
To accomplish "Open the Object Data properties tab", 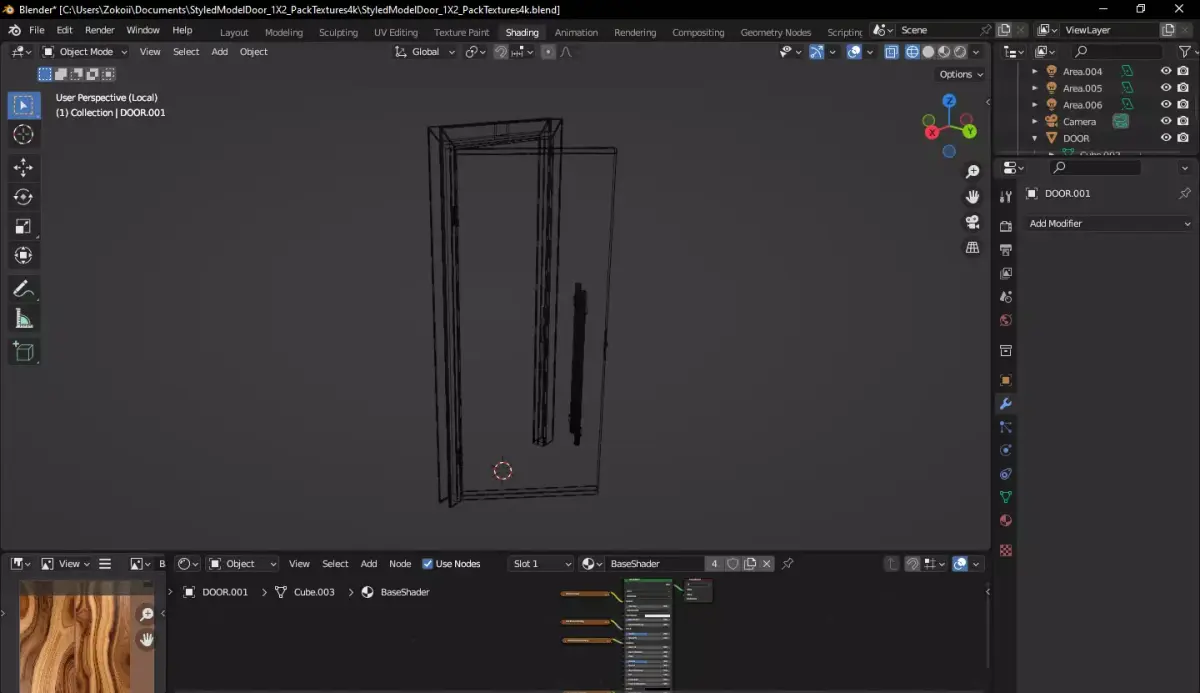I will pos(1006,497).
